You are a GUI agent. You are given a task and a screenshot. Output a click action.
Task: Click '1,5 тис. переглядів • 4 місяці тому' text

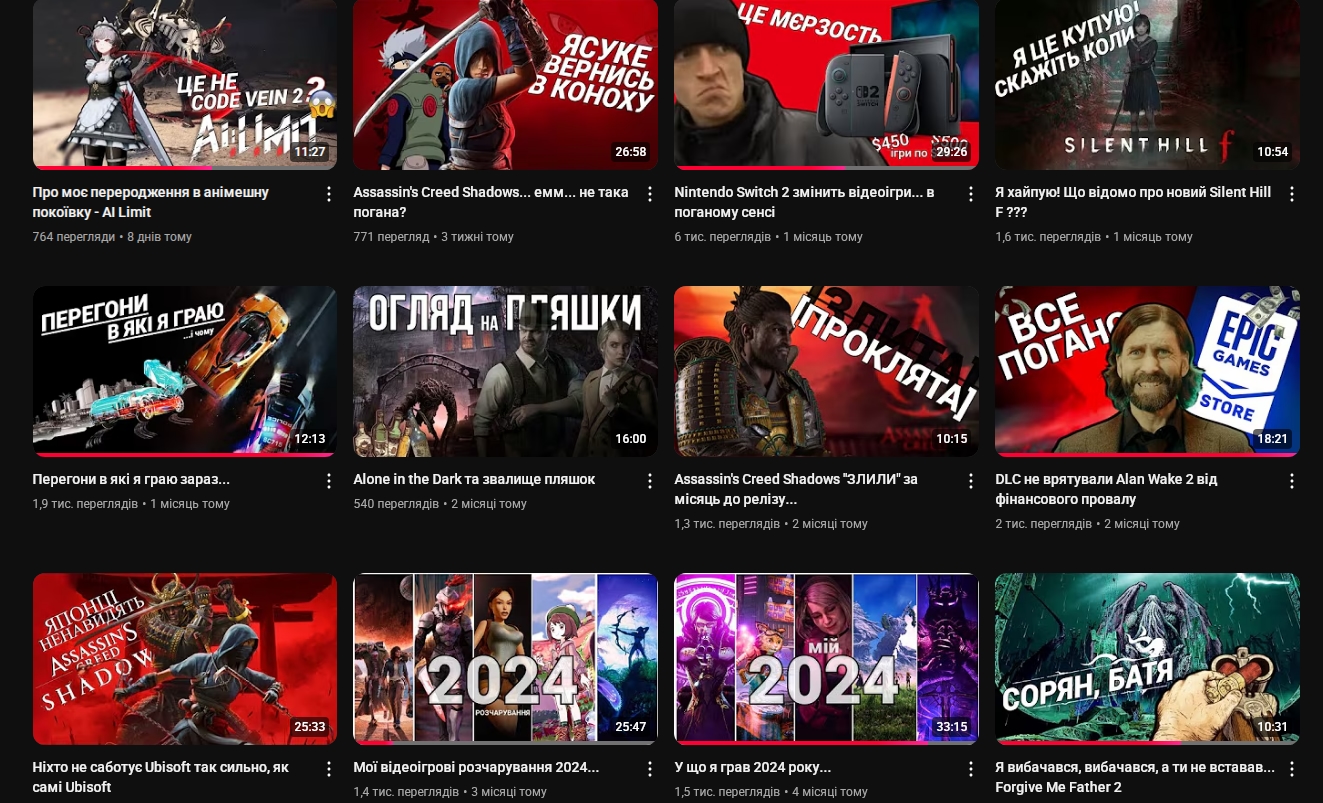tap(771, 792)
